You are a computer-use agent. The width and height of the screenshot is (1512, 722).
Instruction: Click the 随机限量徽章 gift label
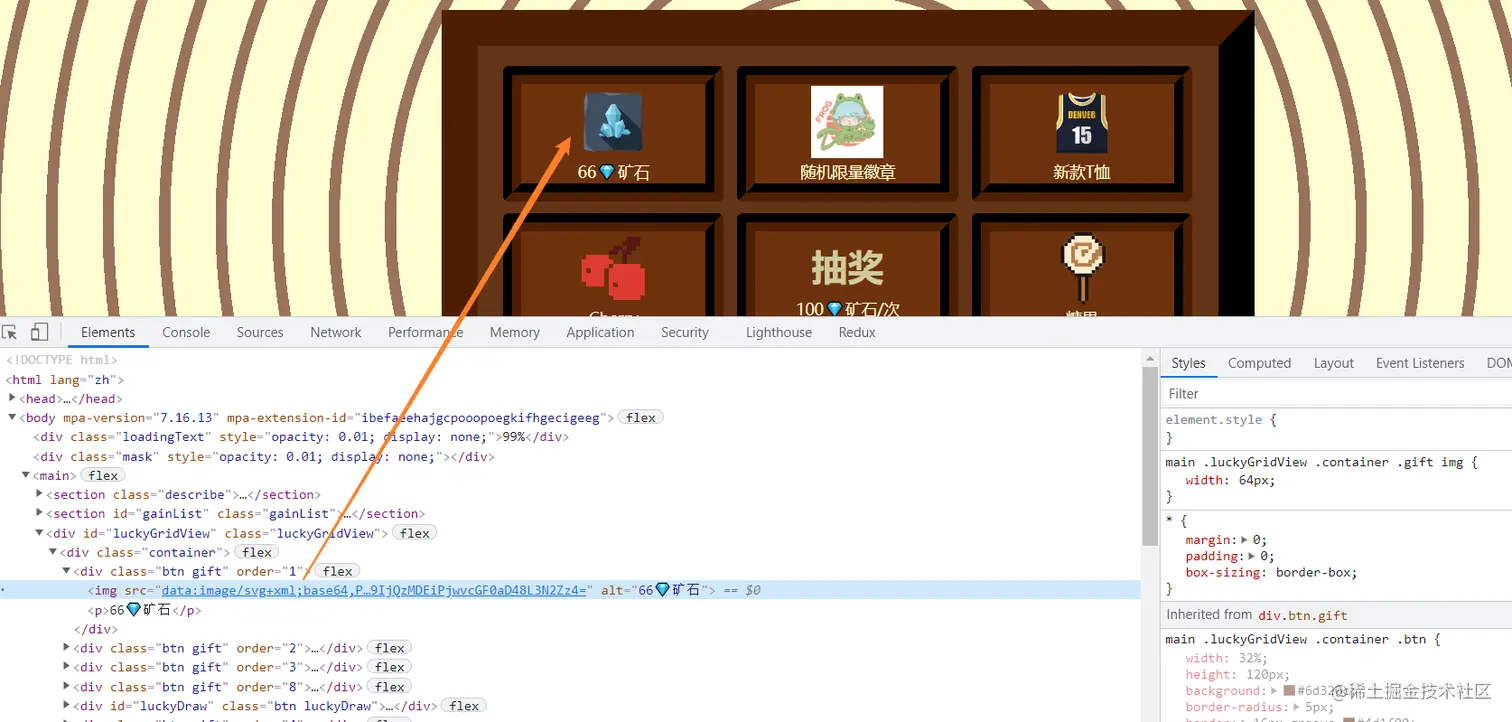point(847,172)
